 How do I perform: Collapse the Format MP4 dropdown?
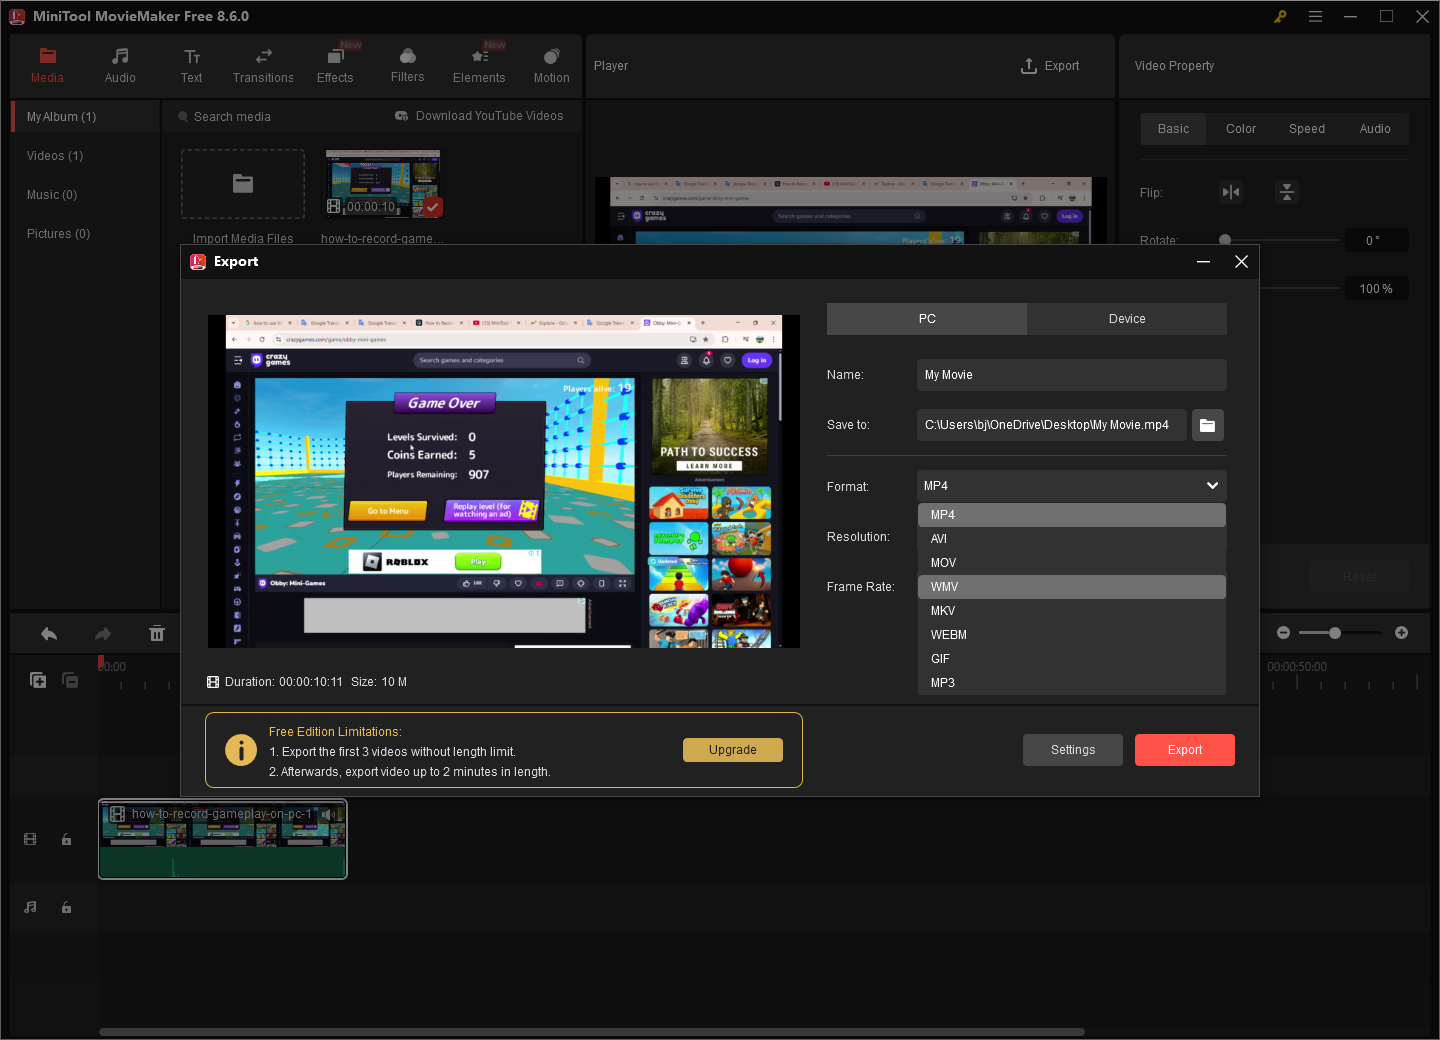click(1072, 486)
